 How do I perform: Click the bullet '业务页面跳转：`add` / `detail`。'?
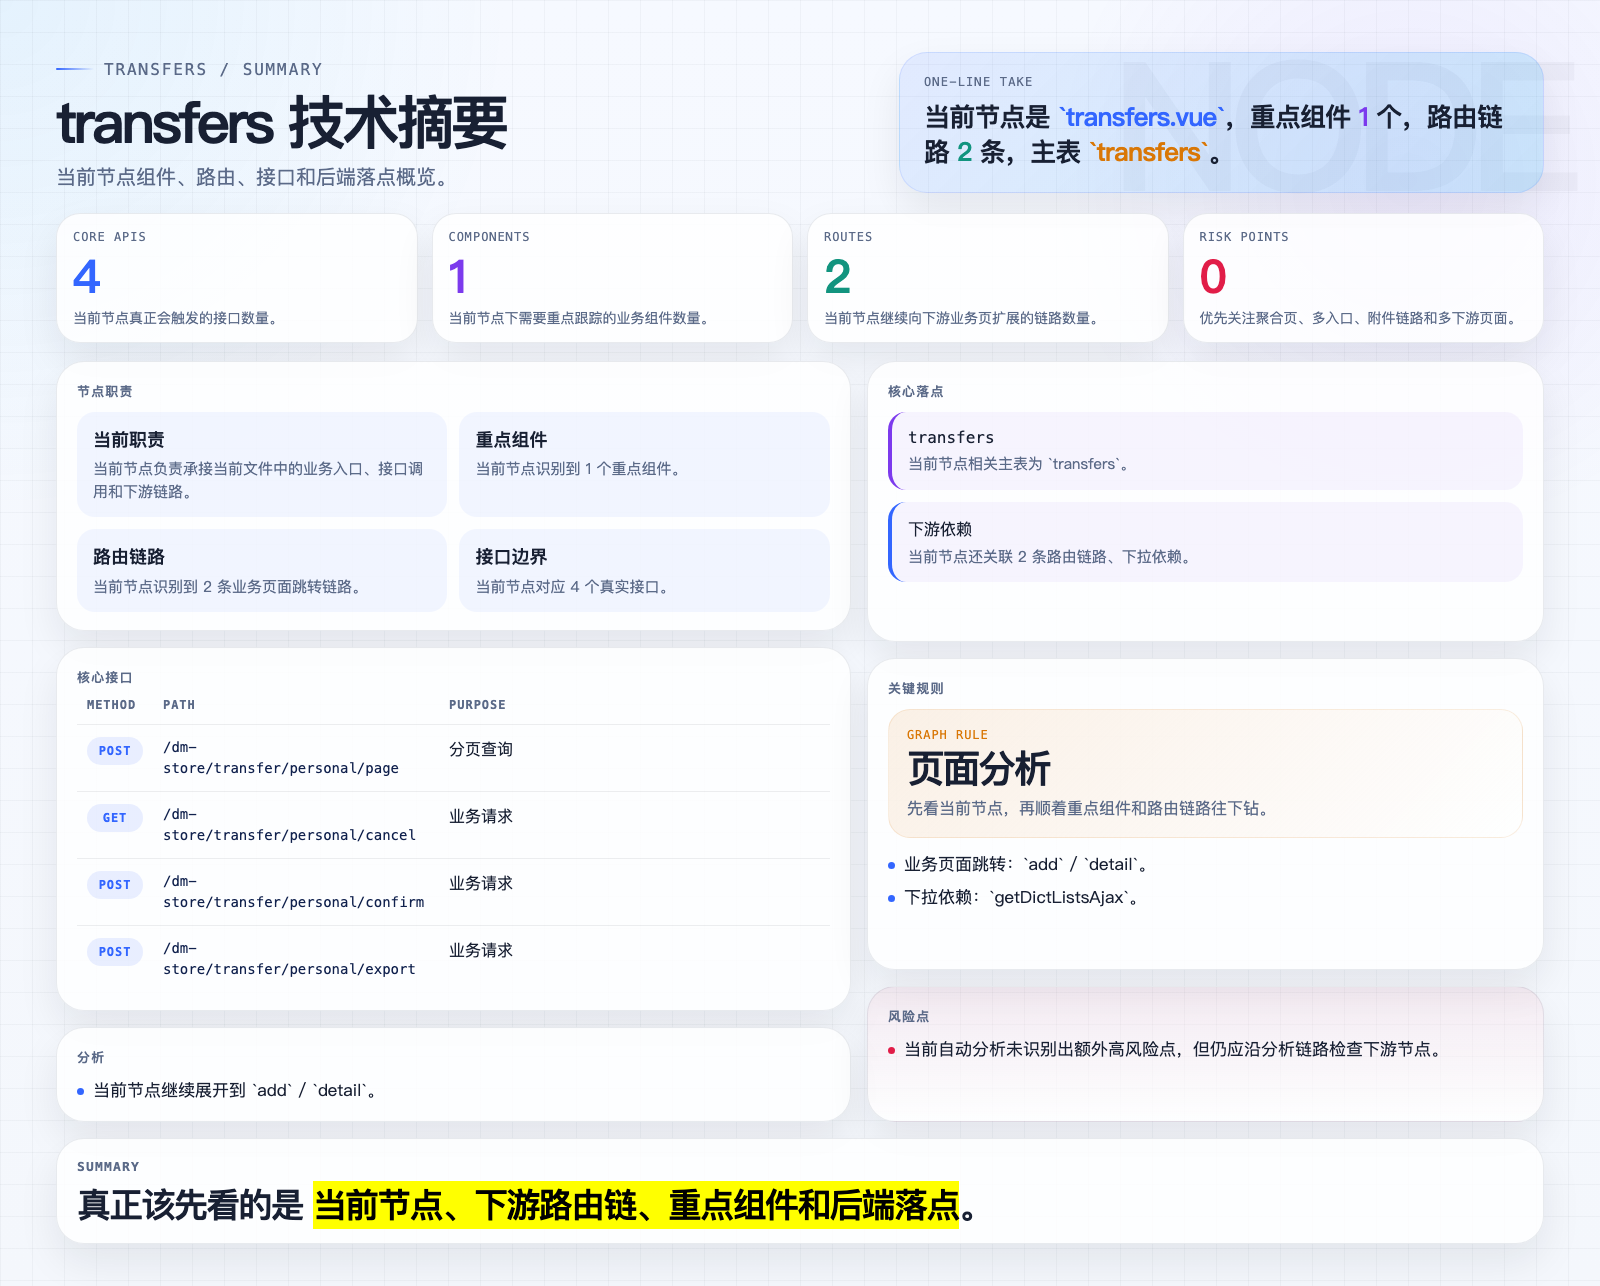click(x=1027, y=865)
